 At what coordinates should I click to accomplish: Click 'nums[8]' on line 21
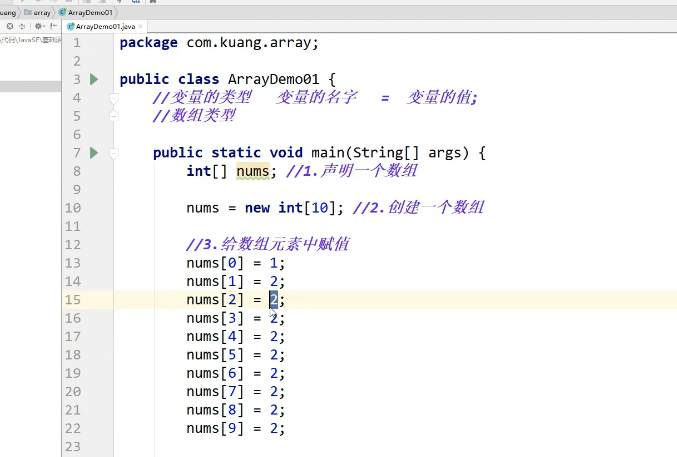coord(215,410)
